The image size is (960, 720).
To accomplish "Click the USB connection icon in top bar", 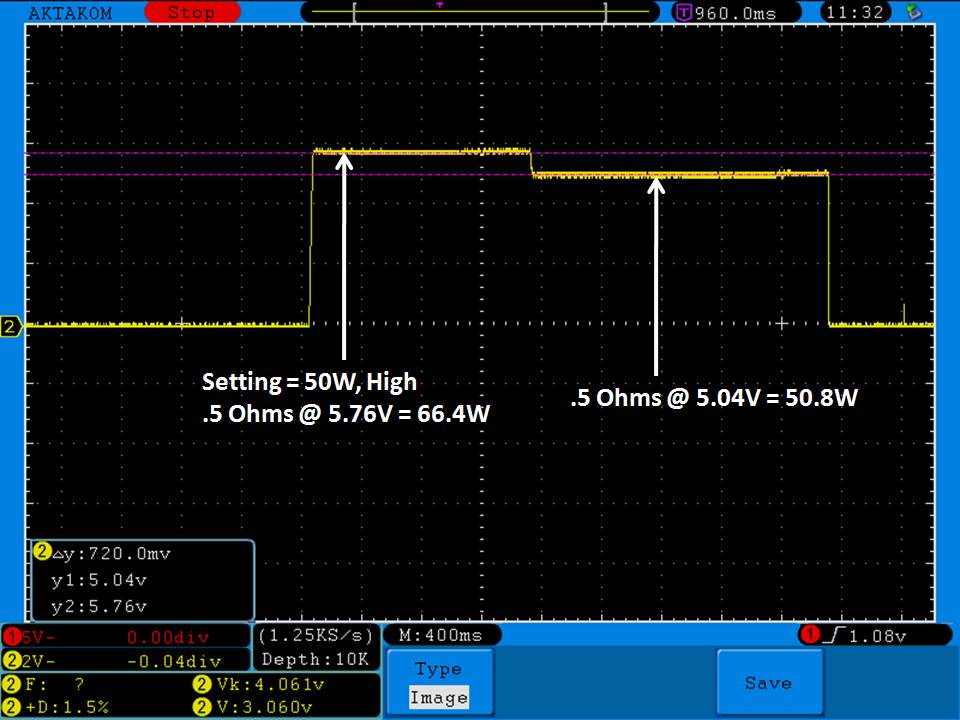I will 912,13.
